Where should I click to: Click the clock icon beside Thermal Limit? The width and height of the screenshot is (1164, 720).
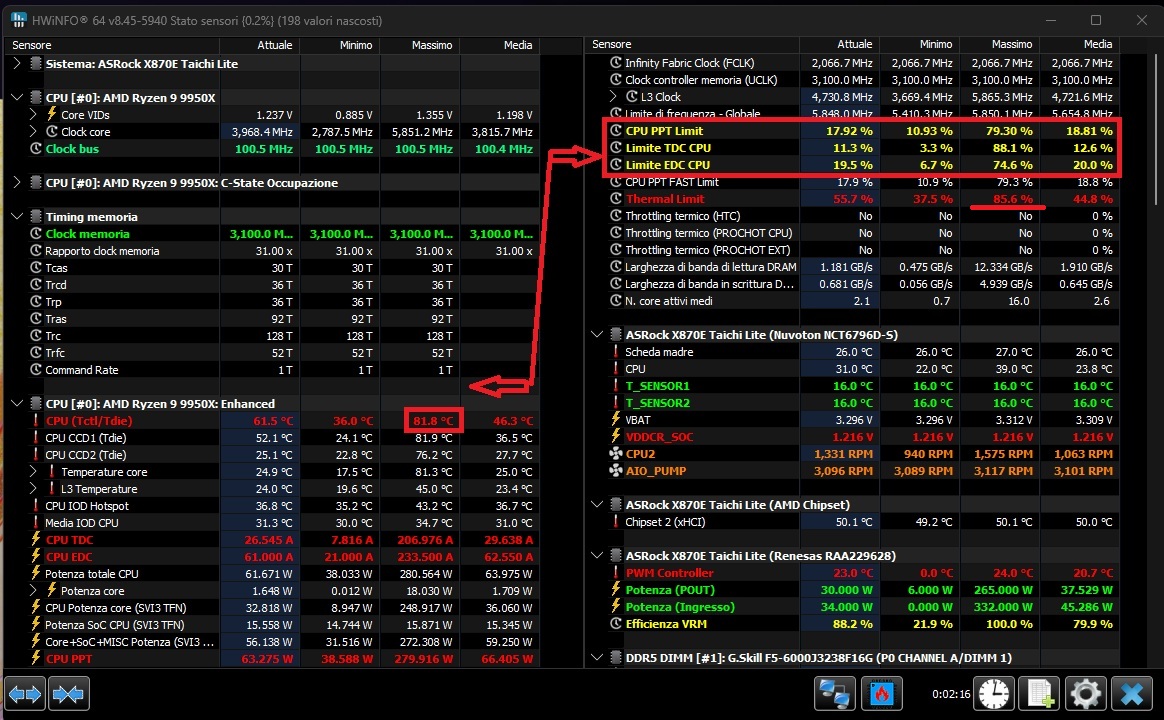click(x=615, y=198)
